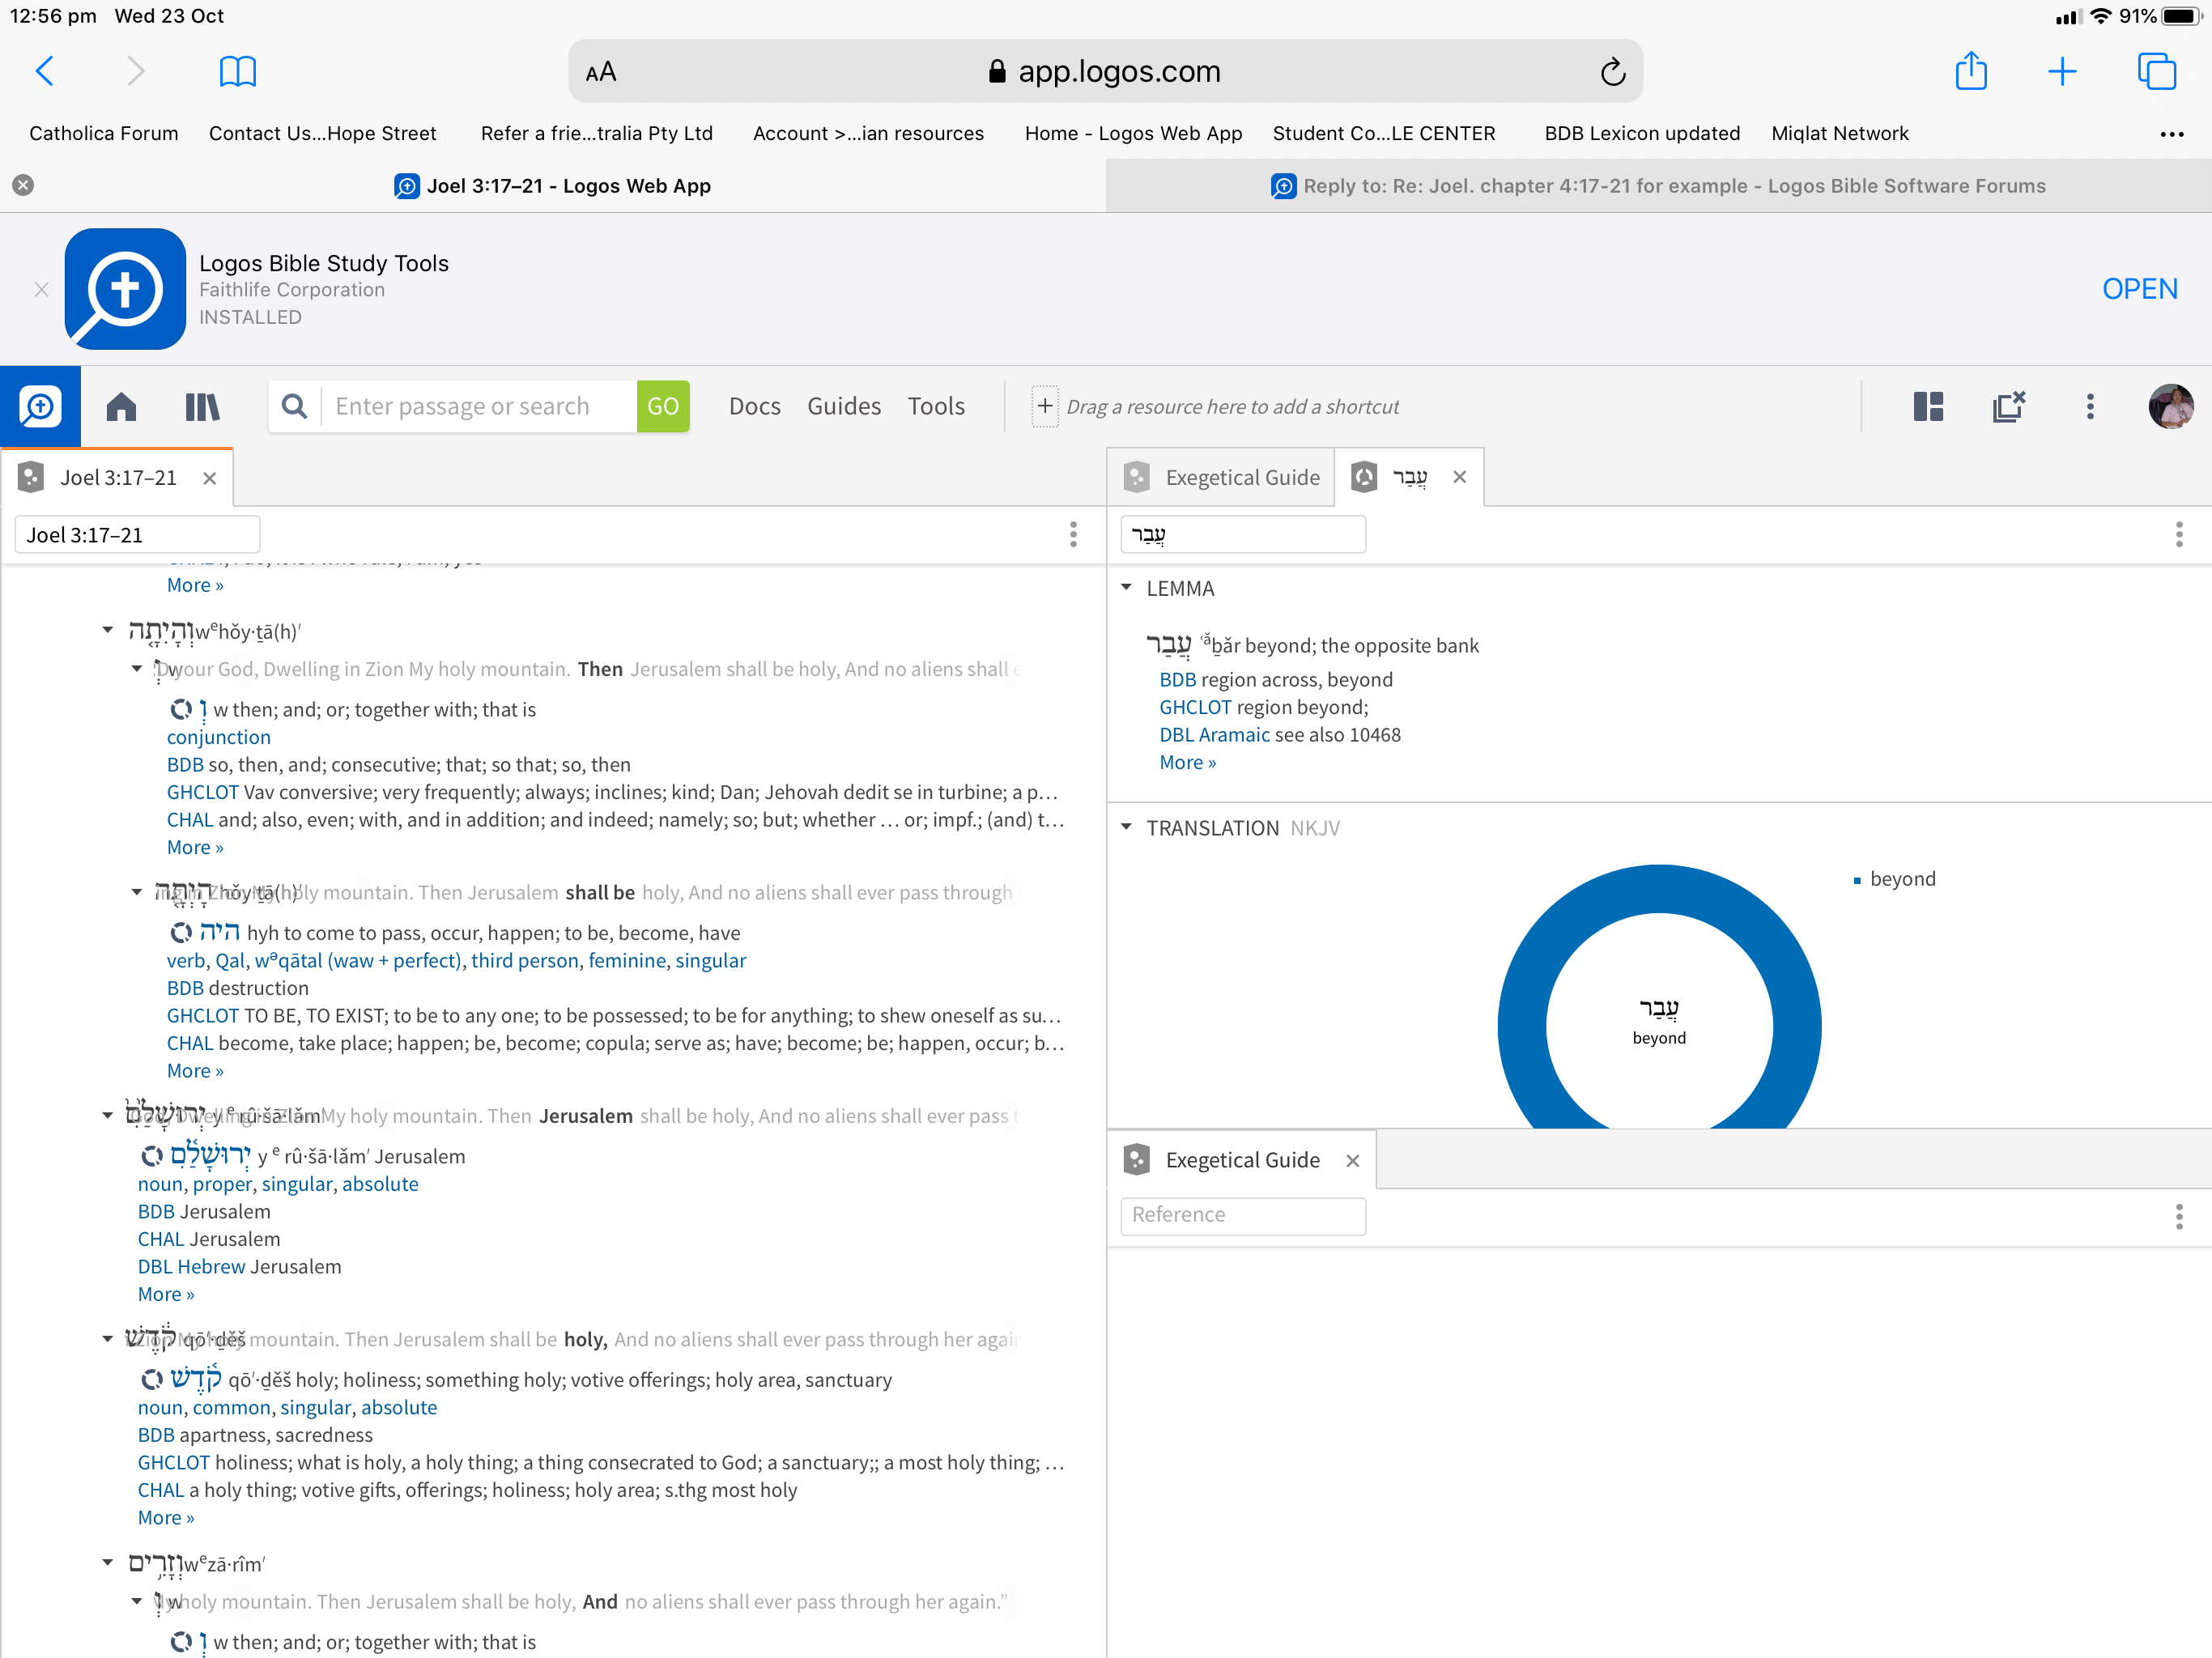
Task: Switch to Logos Bible Software Forums tab
Action: pos(1659,186)
